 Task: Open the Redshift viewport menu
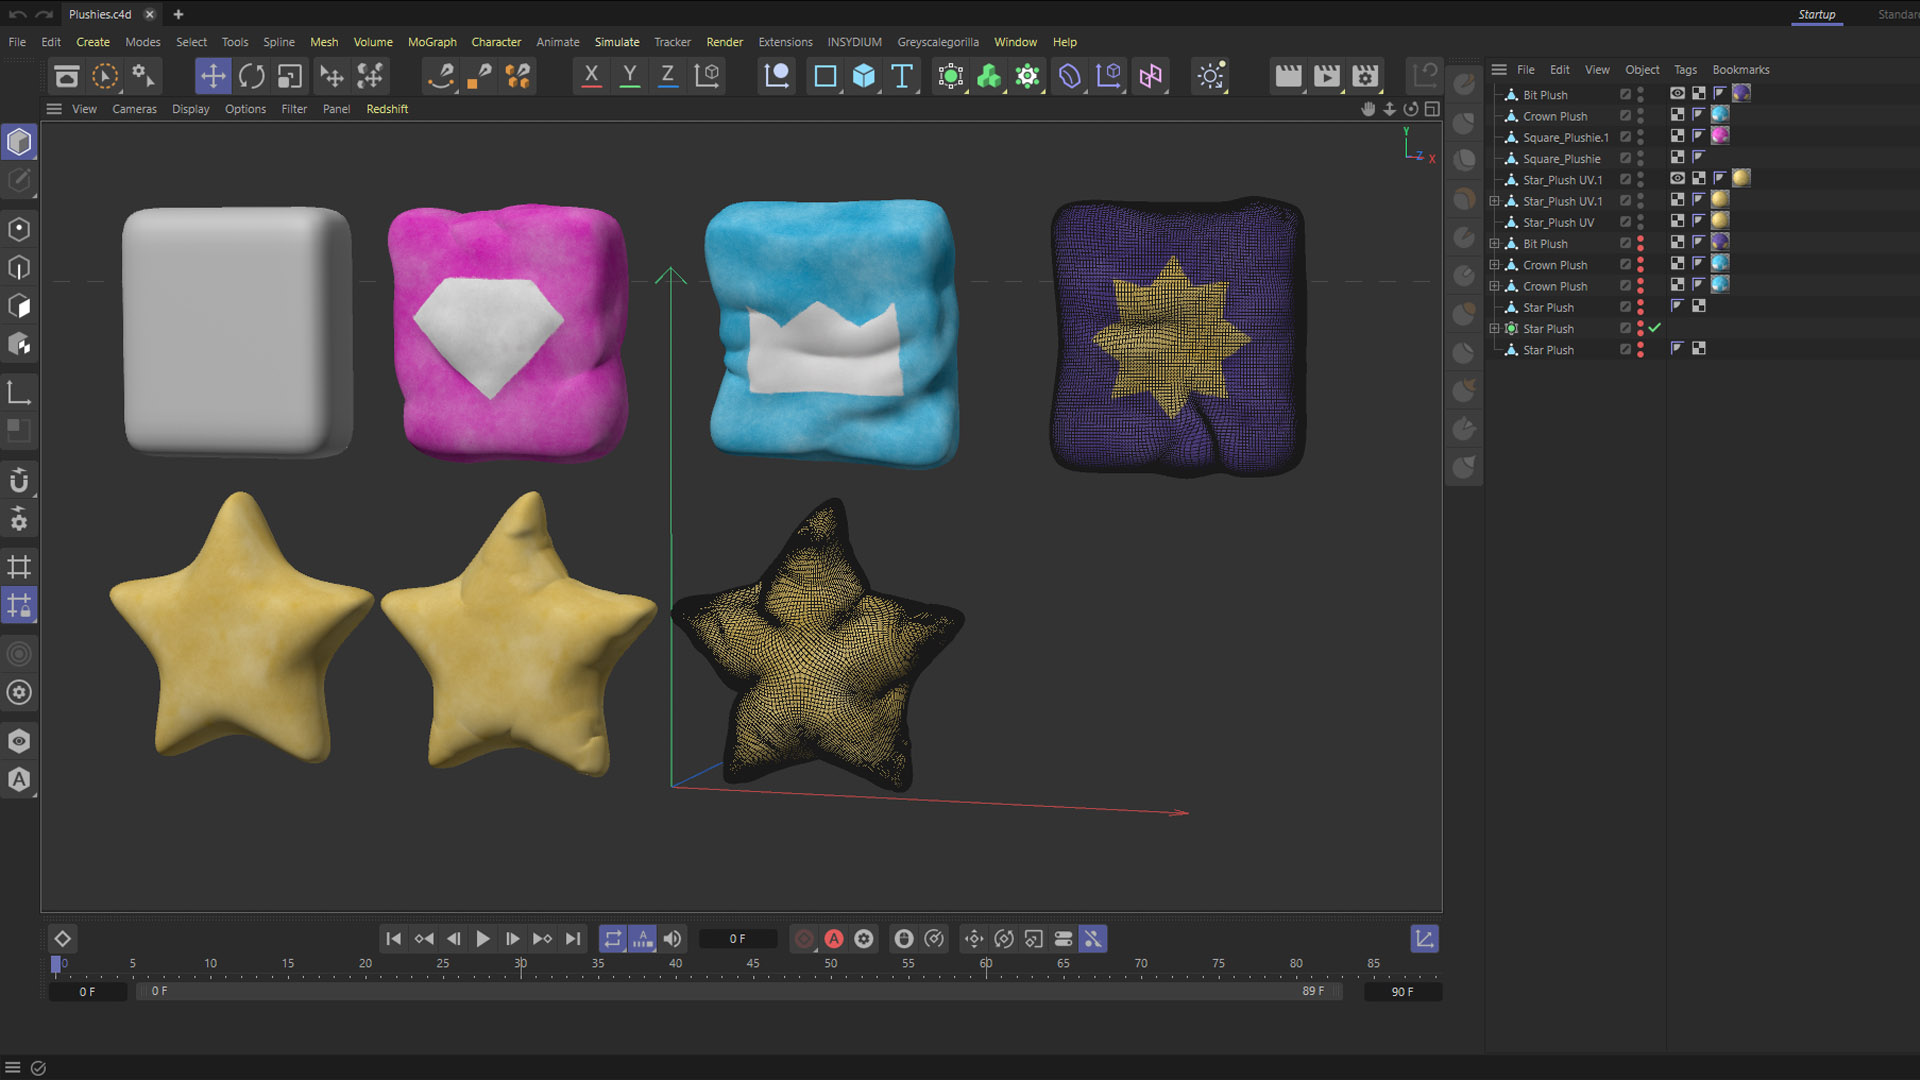386,109
